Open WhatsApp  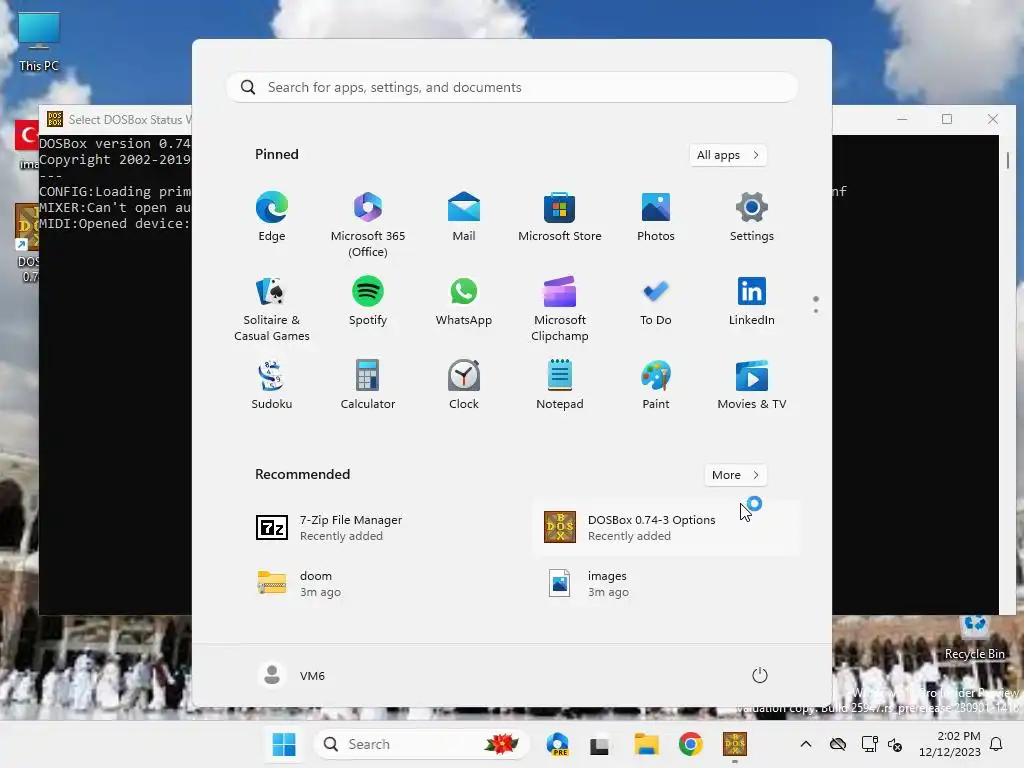[464, 302]
